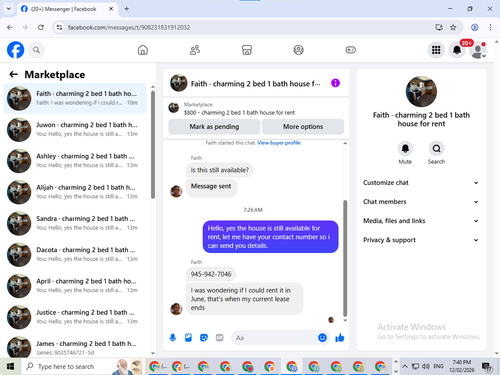Open Chrome profile icon in toolbar

pos(475,27)
